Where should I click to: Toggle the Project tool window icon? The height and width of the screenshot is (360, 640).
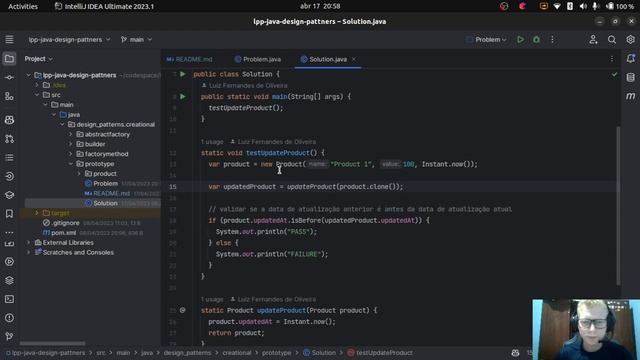click(9, 59)
